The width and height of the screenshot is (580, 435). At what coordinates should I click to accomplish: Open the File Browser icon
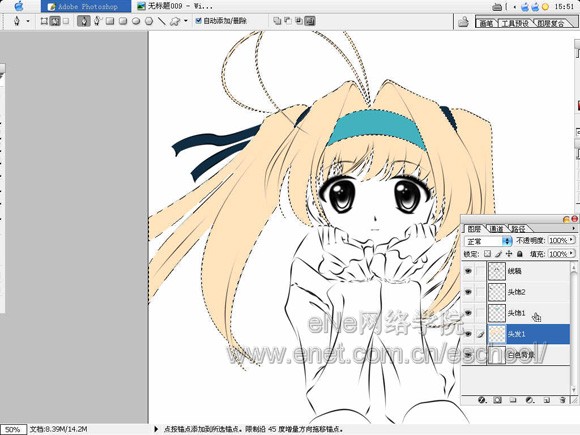(x=463, y=22)
